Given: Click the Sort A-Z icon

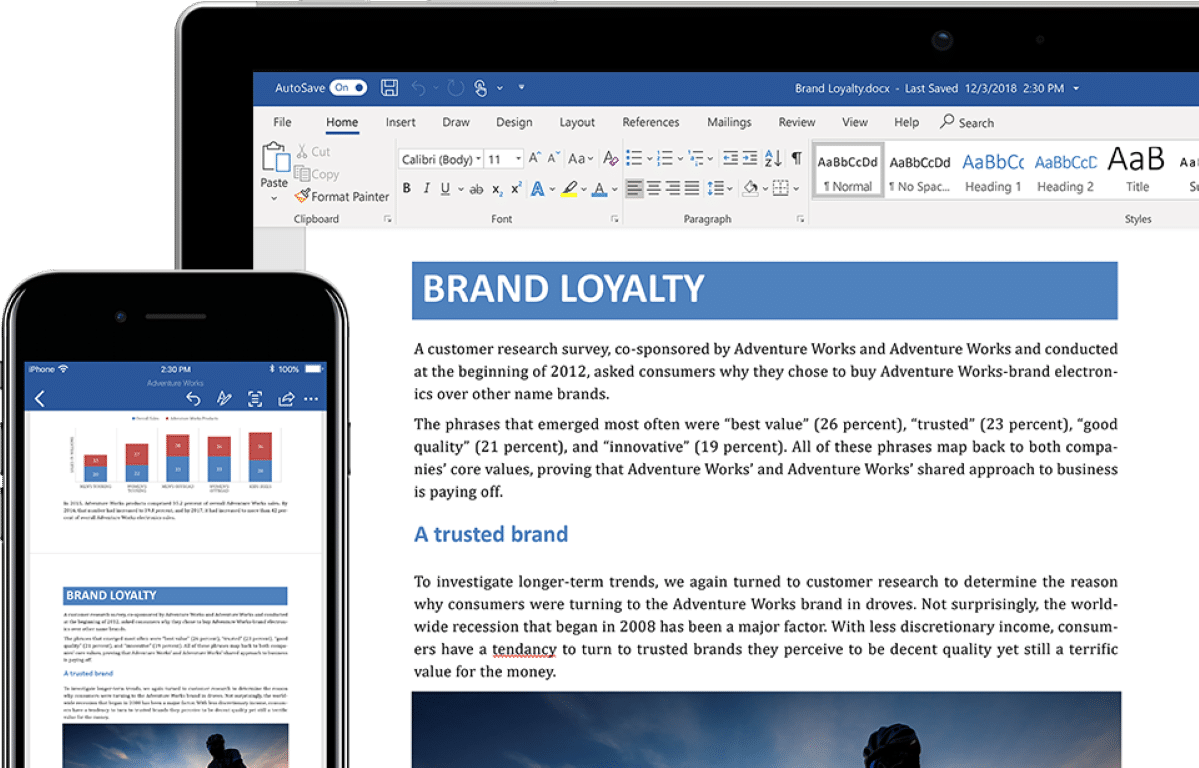Looking at the screenshot, I should [x=773, y=158].
